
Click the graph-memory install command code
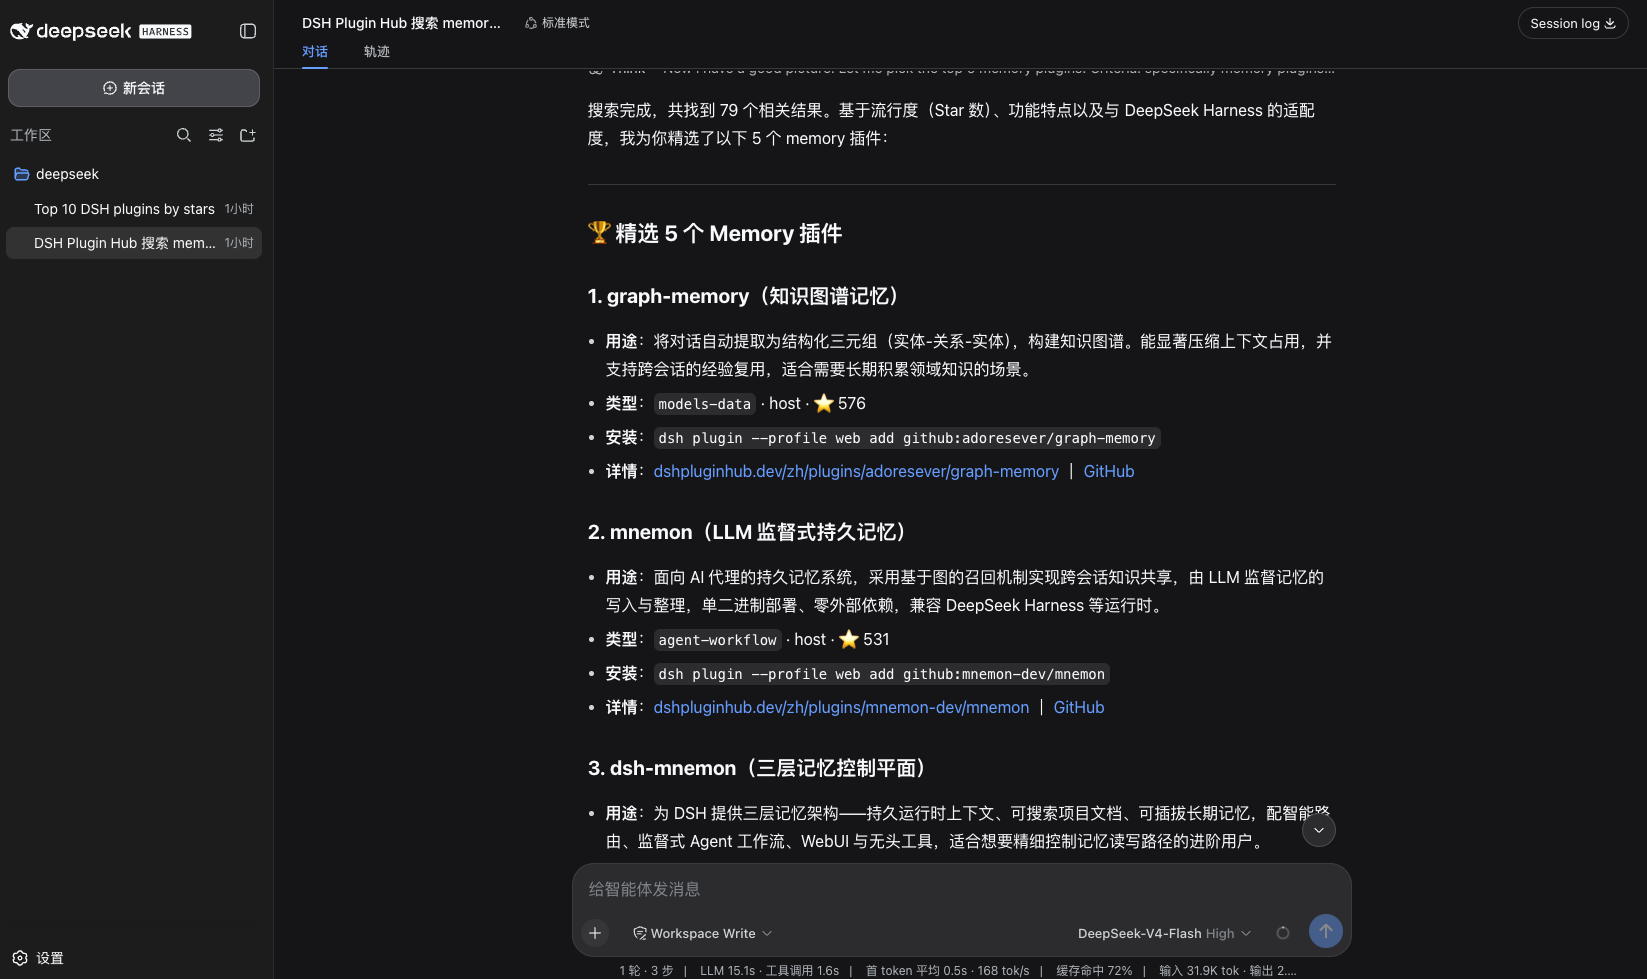(907, 438)
